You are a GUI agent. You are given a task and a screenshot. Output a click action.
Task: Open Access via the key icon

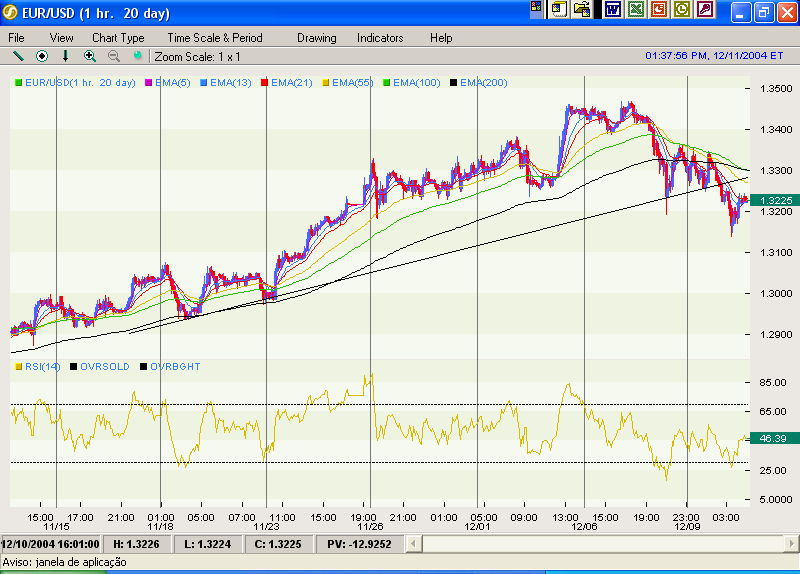(705, 10)
